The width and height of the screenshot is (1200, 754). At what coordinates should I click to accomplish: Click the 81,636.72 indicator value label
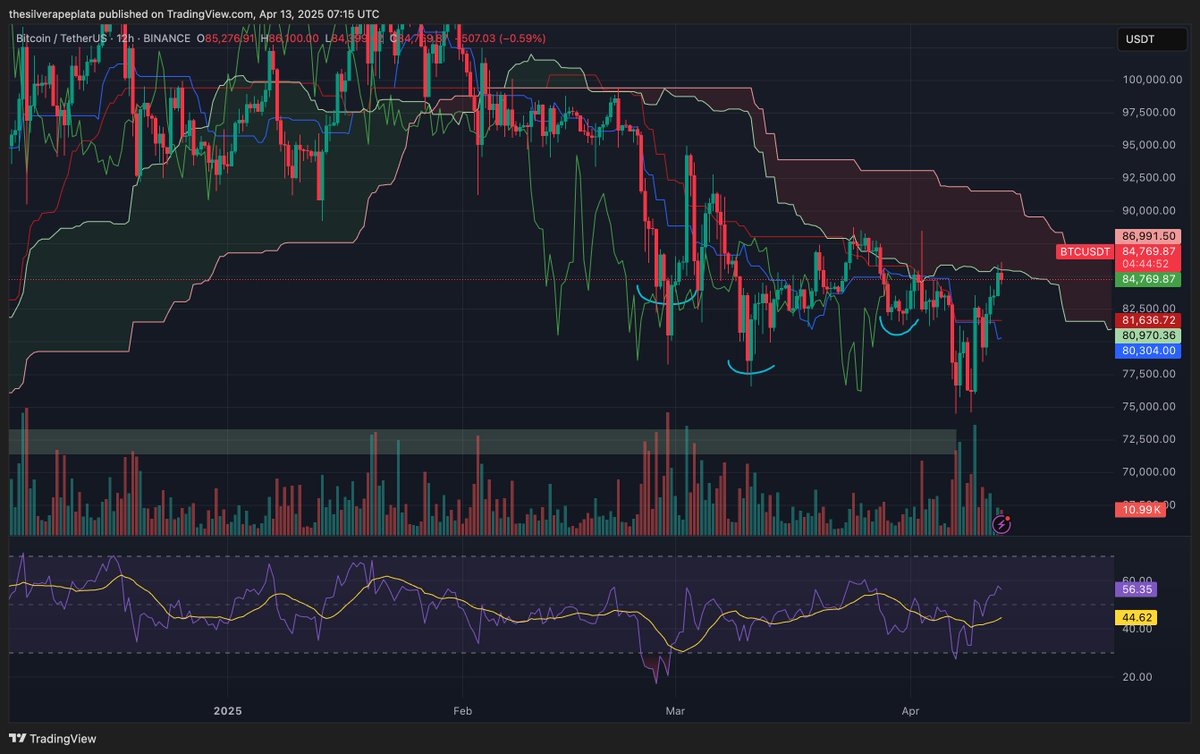1150,319
